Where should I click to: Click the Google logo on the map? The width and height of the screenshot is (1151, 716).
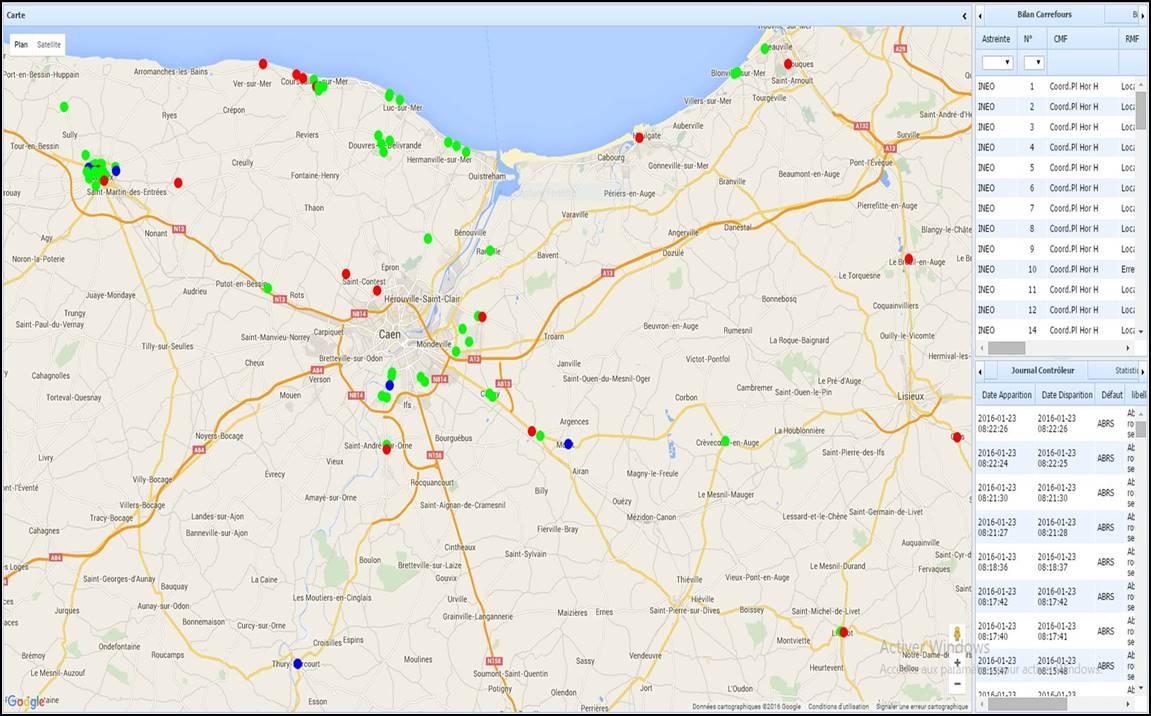point(26,702)
